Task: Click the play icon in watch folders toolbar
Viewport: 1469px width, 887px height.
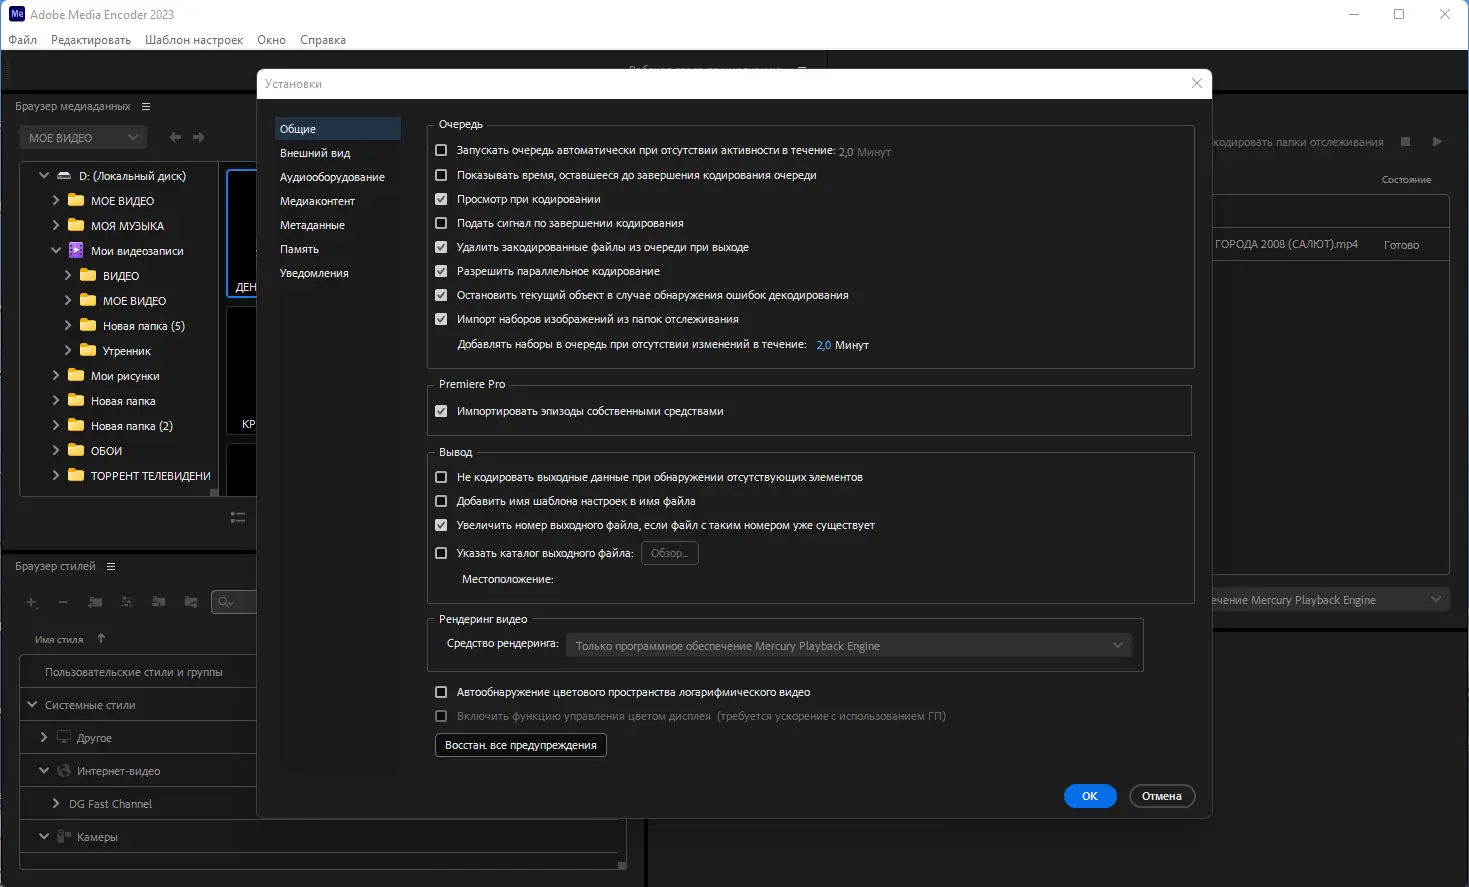Action: (1437, 142)
